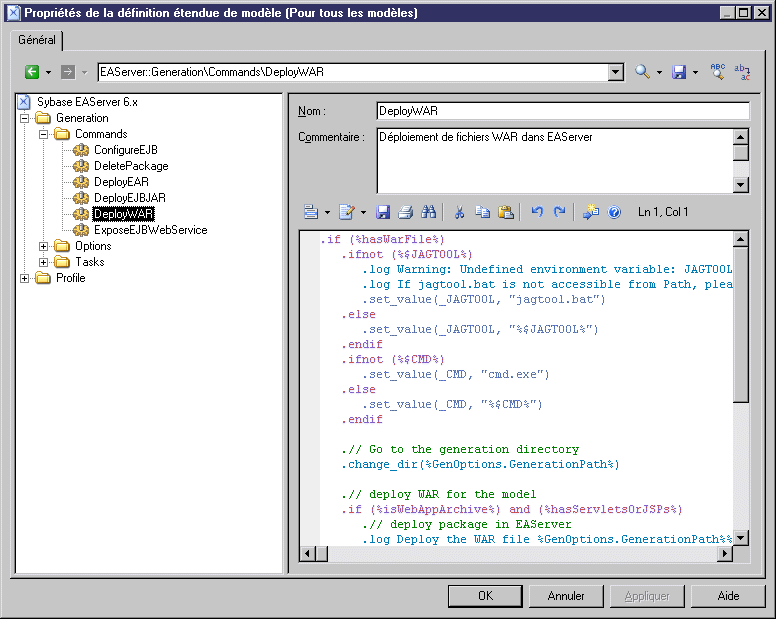Open the editor menu dropdown arrow

coord(327,212)
